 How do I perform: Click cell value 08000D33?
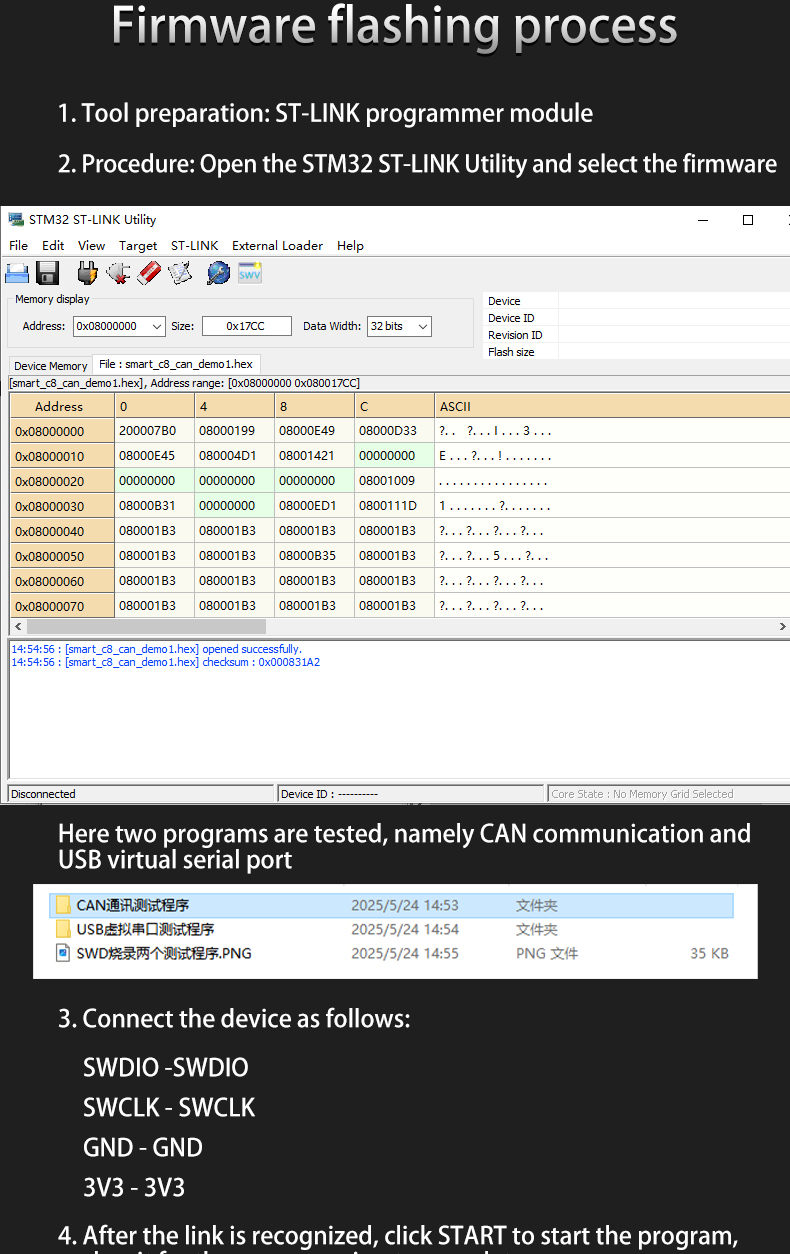coord(394,431)
